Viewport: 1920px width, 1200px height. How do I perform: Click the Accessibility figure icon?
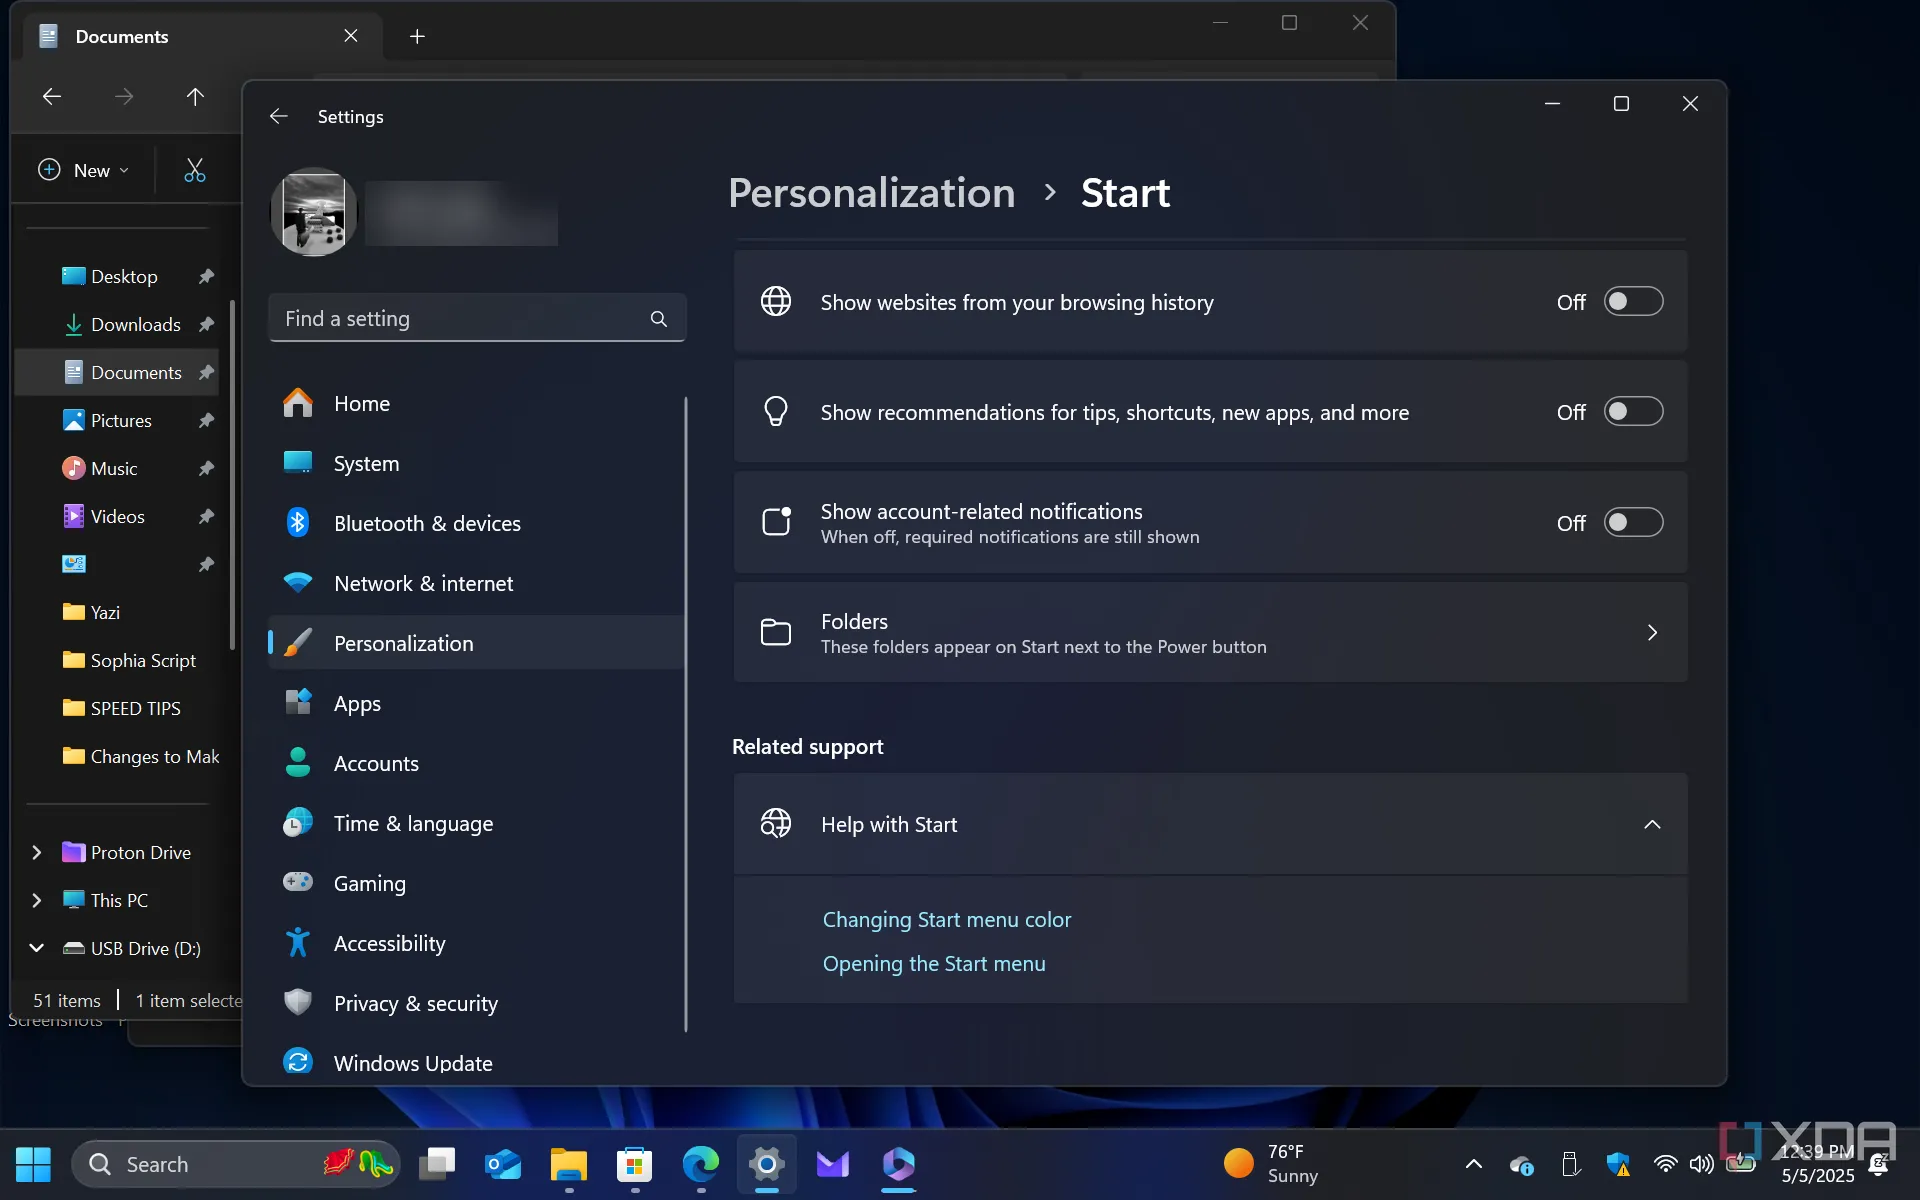(x=298, y=943)
